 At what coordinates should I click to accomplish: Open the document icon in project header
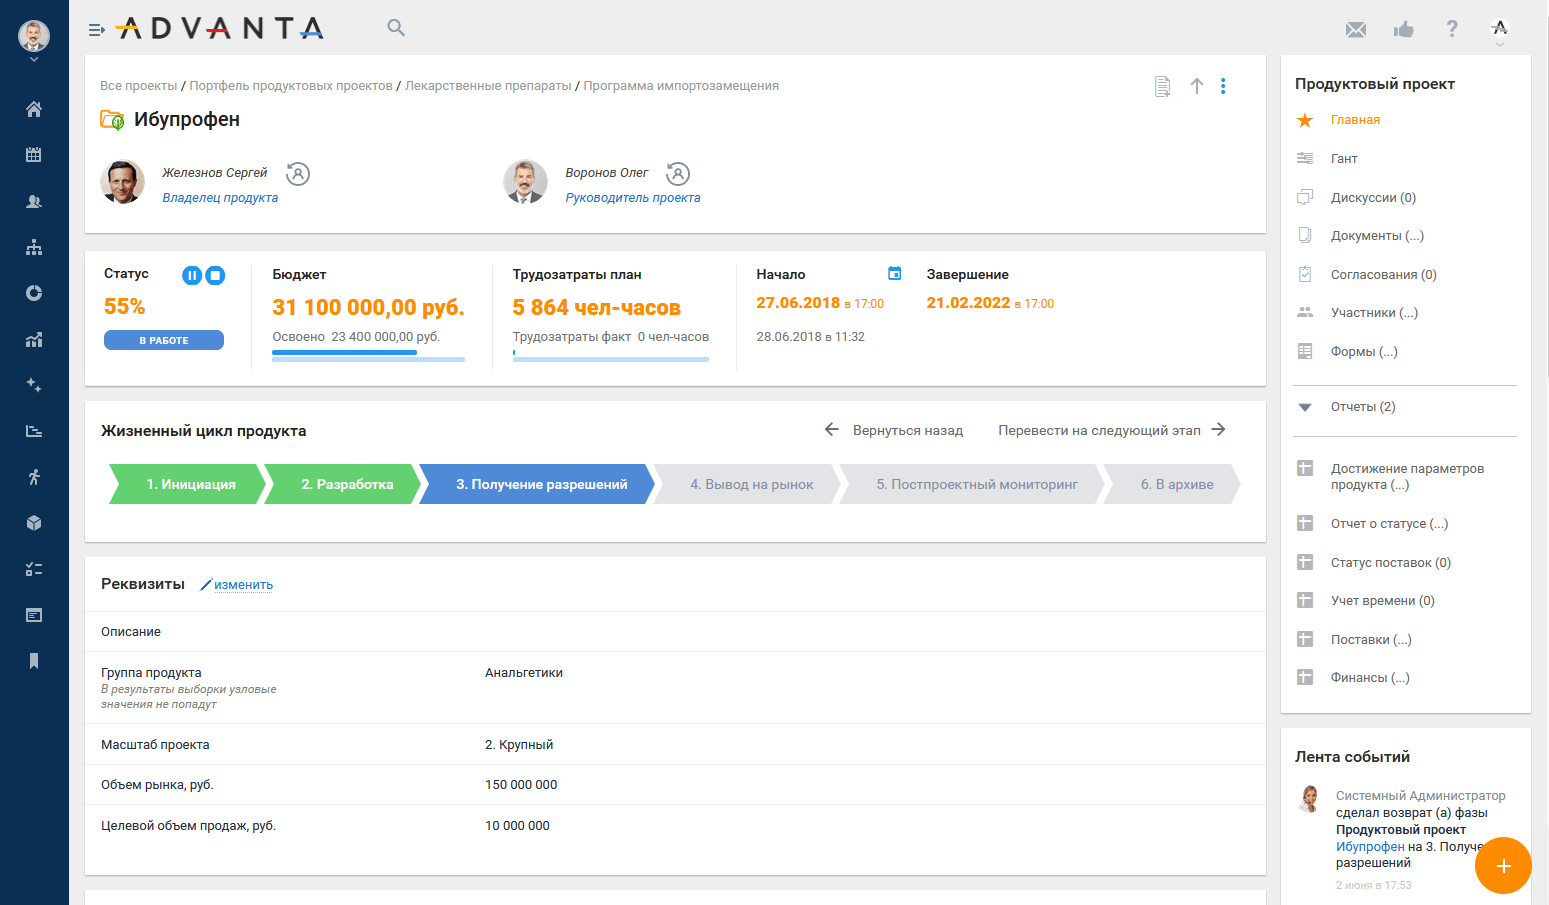1162,87
